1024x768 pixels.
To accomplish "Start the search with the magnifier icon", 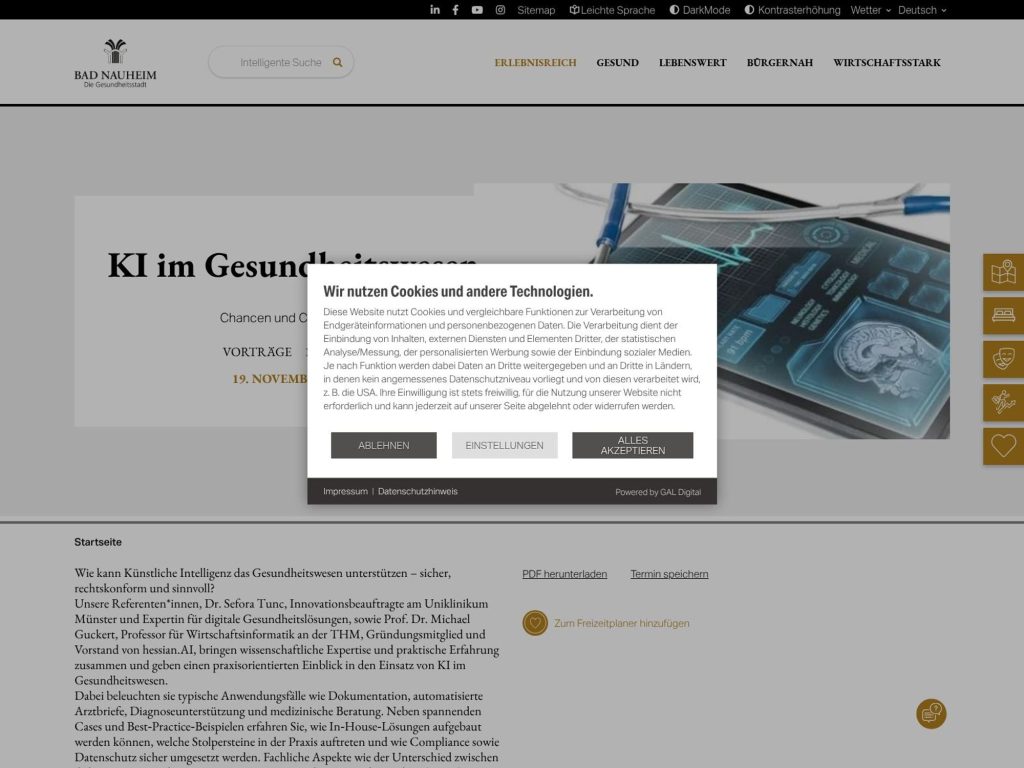I will click(338, 61).
